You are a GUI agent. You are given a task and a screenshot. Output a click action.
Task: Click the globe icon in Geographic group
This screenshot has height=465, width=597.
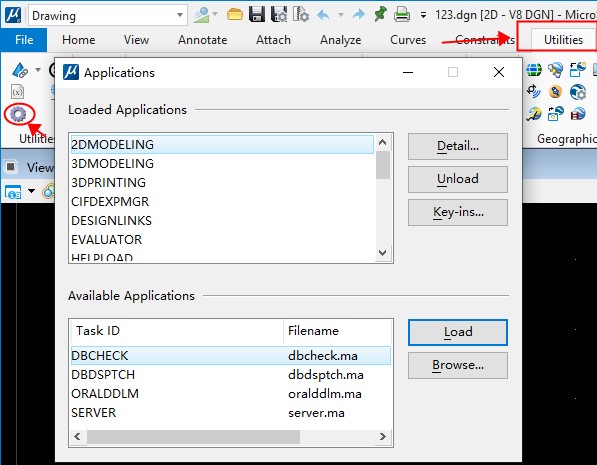pos(533,70)
